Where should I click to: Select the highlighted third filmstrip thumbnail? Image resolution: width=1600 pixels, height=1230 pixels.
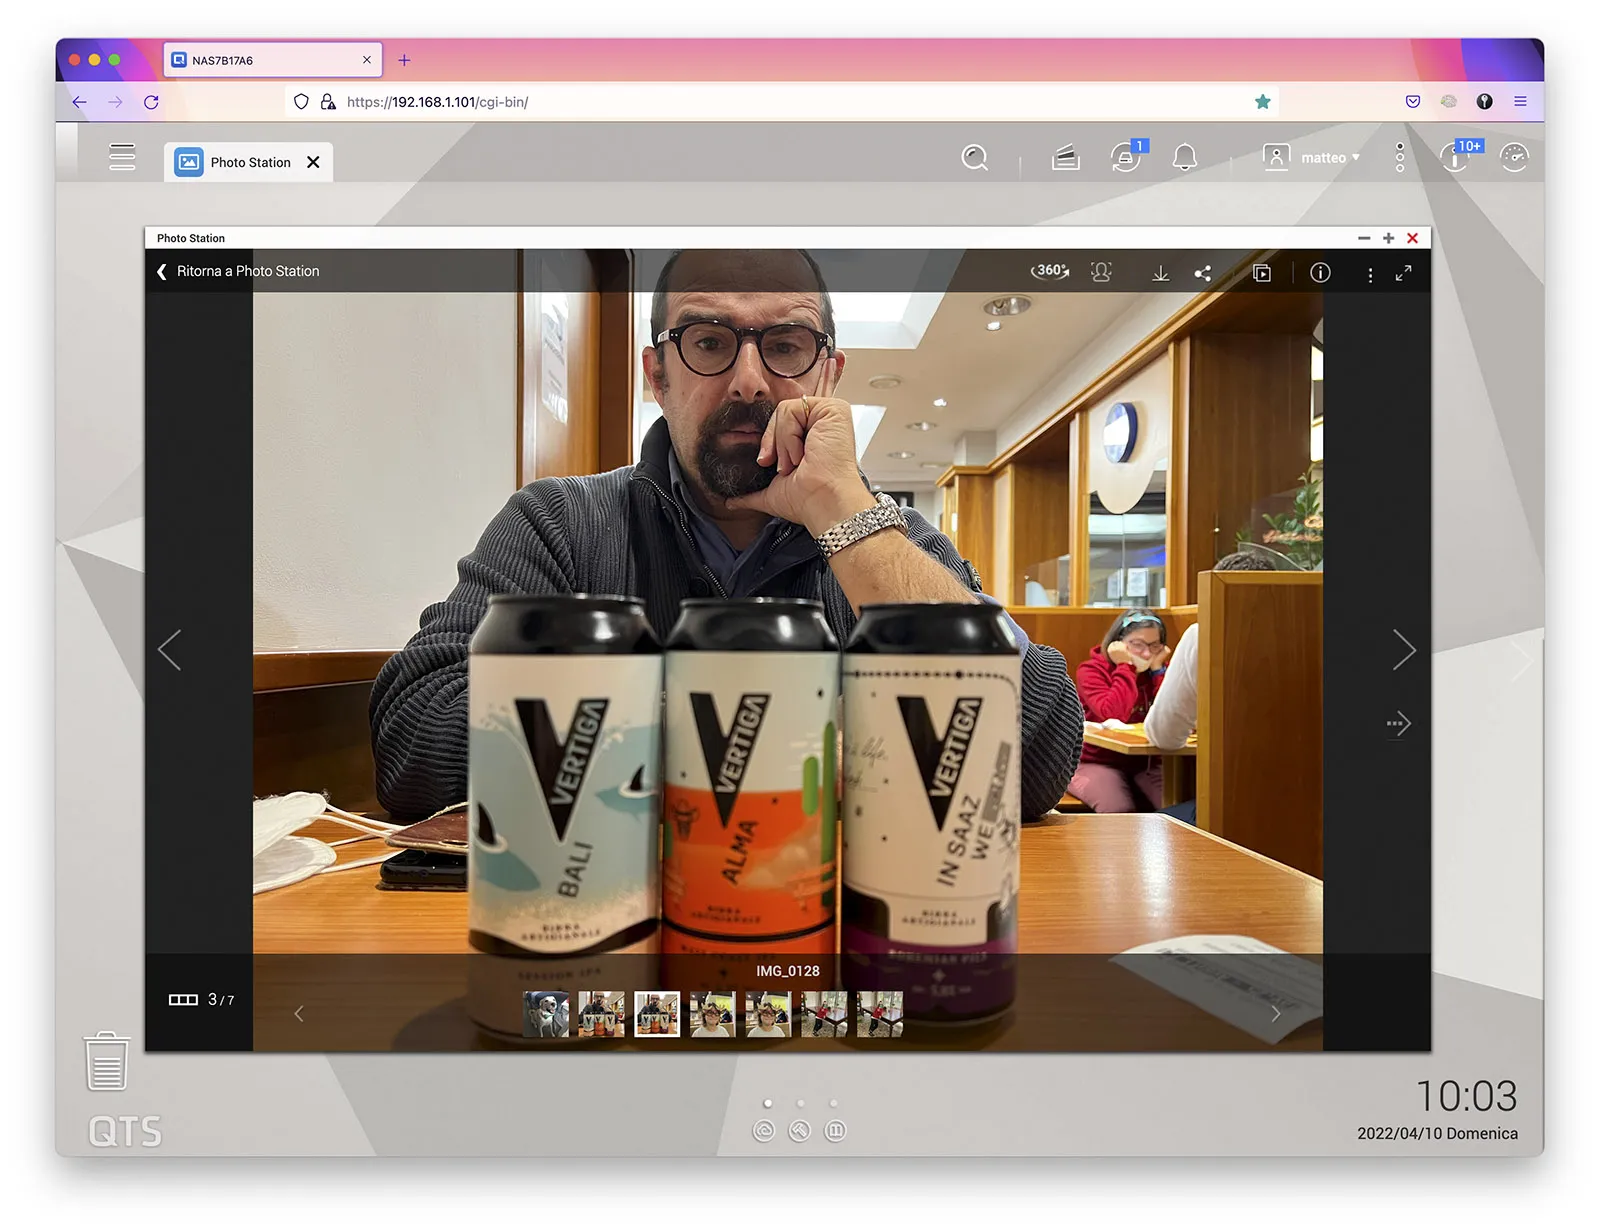(x=657, y=1014)
